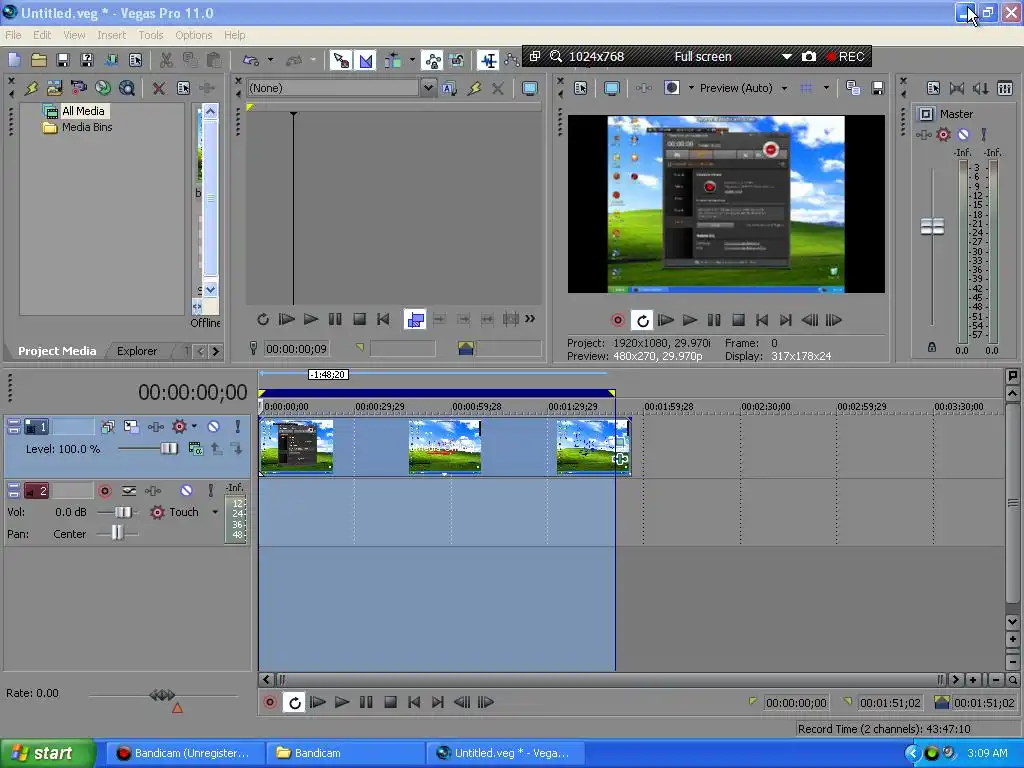
Task: Click the Cut scissors icon
Action: (166, 60)
